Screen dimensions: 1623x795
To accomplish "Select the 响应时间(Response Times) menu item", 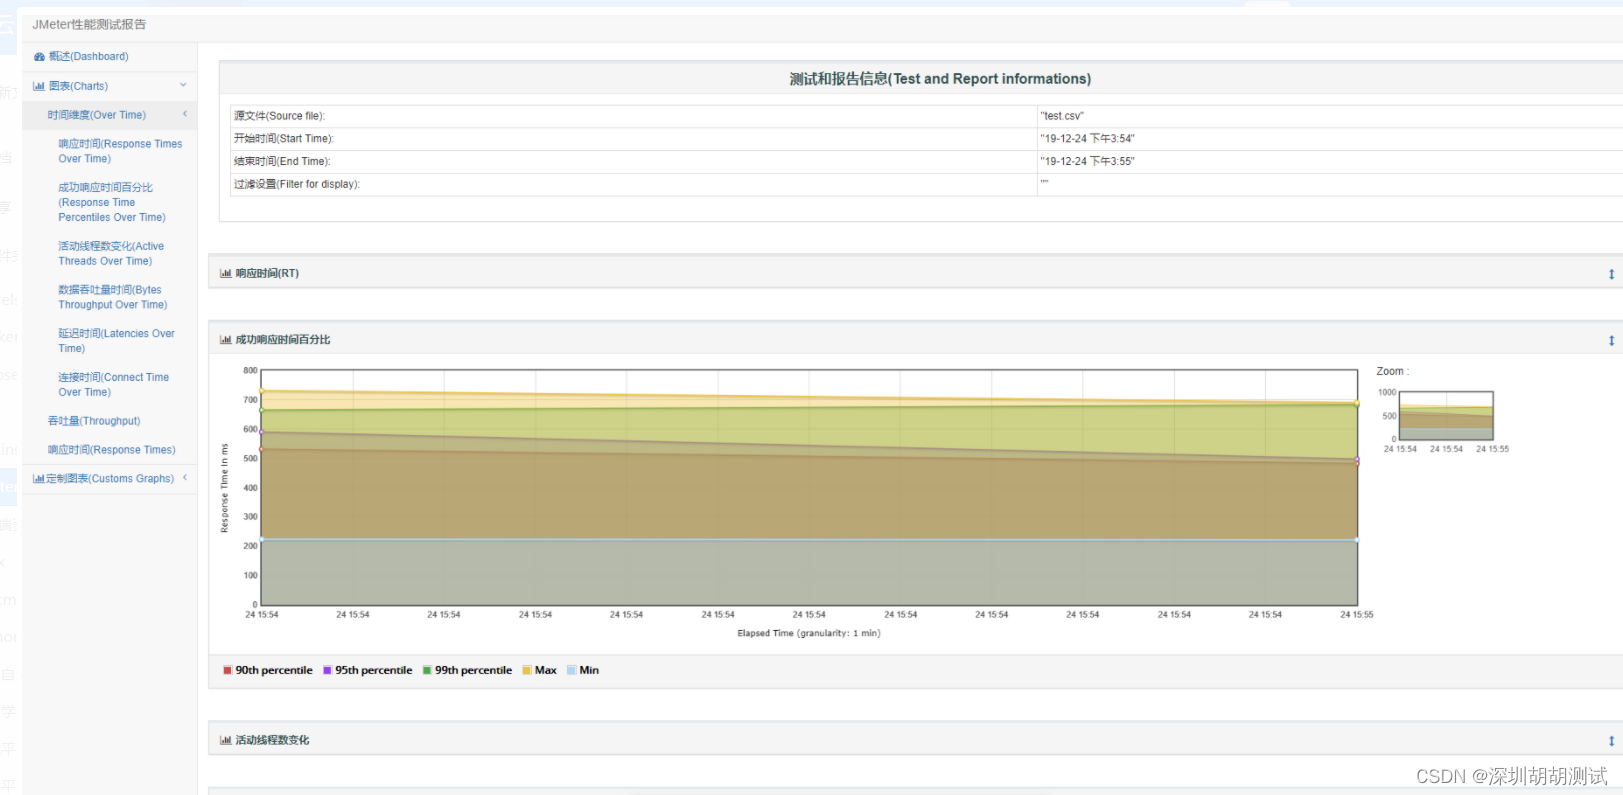I will pos(112,450).
